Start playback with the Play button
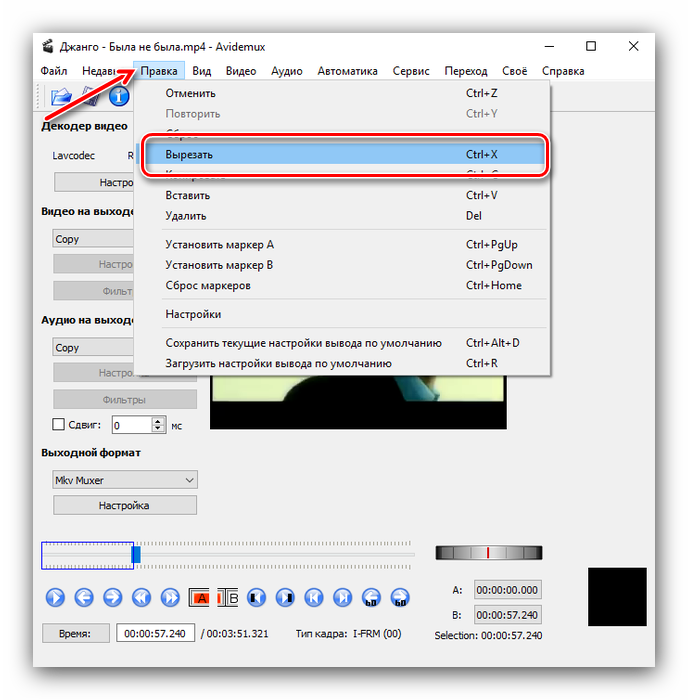Viewport: 688px width, 700px height. [x=55, y=598]
